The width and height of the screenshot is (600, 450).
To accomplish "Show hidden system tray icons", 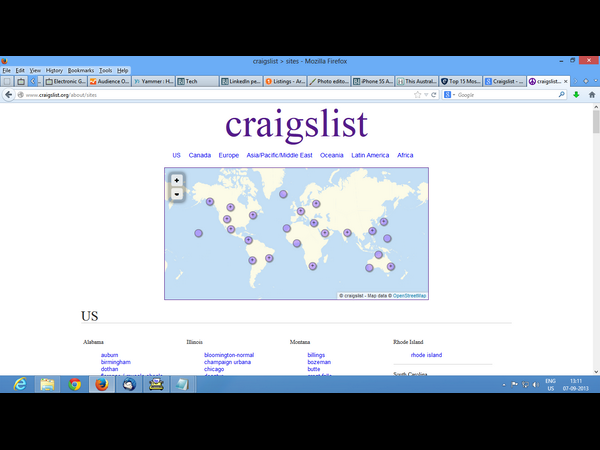I will point(504,385).
